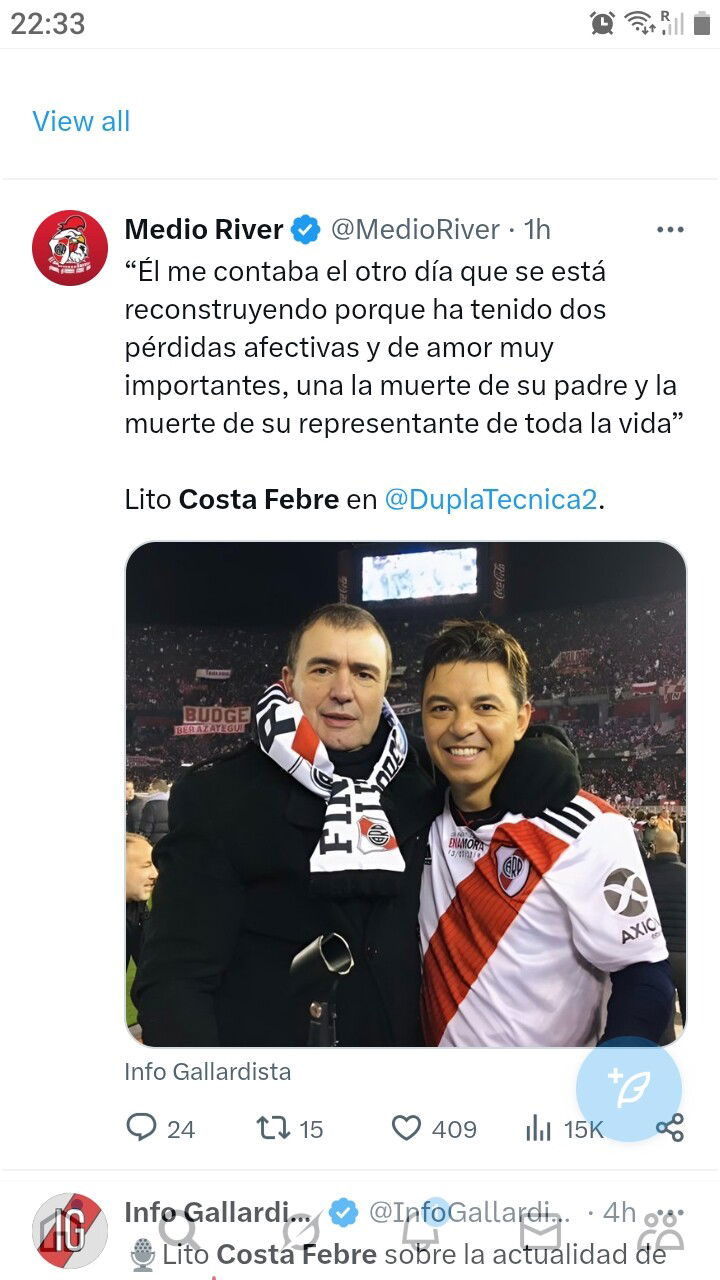Image resolution: width=720 pixels, height=1280 pixels.
Task: Open the Info Gallardista photo credit label
Action: (208, 1071)
